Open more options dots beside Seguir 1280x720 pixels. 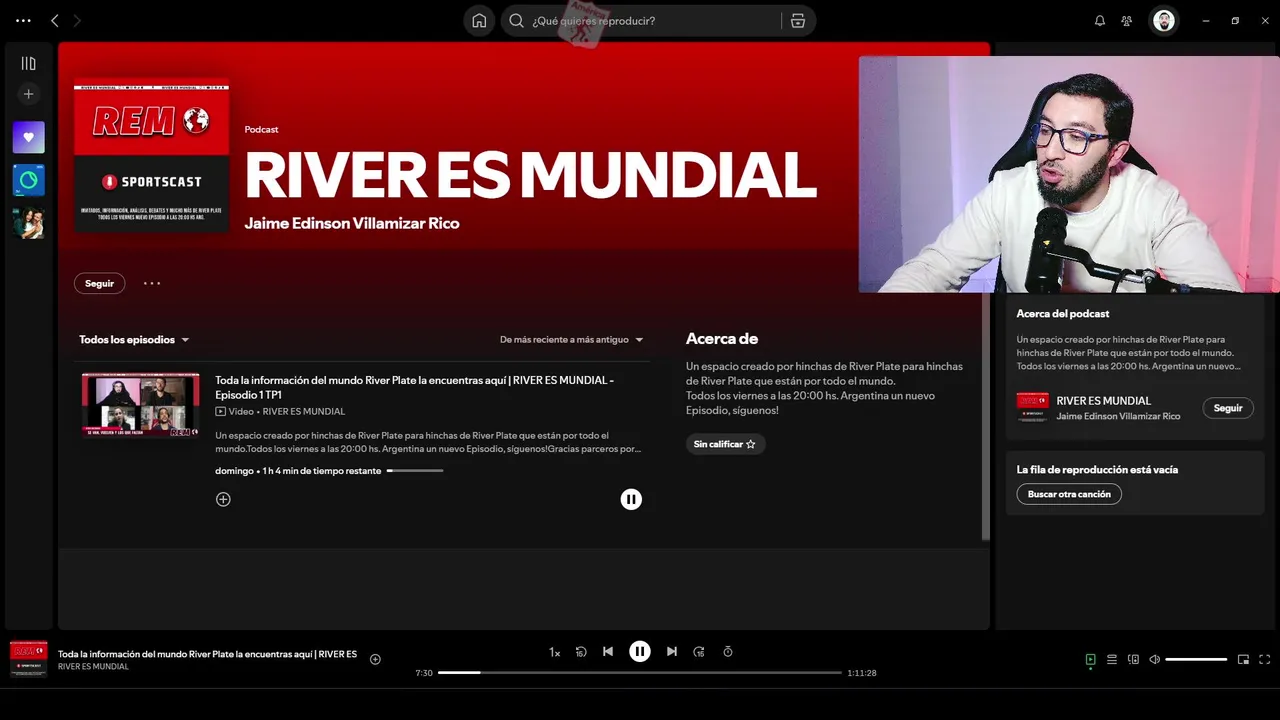(x=152, y=283)
